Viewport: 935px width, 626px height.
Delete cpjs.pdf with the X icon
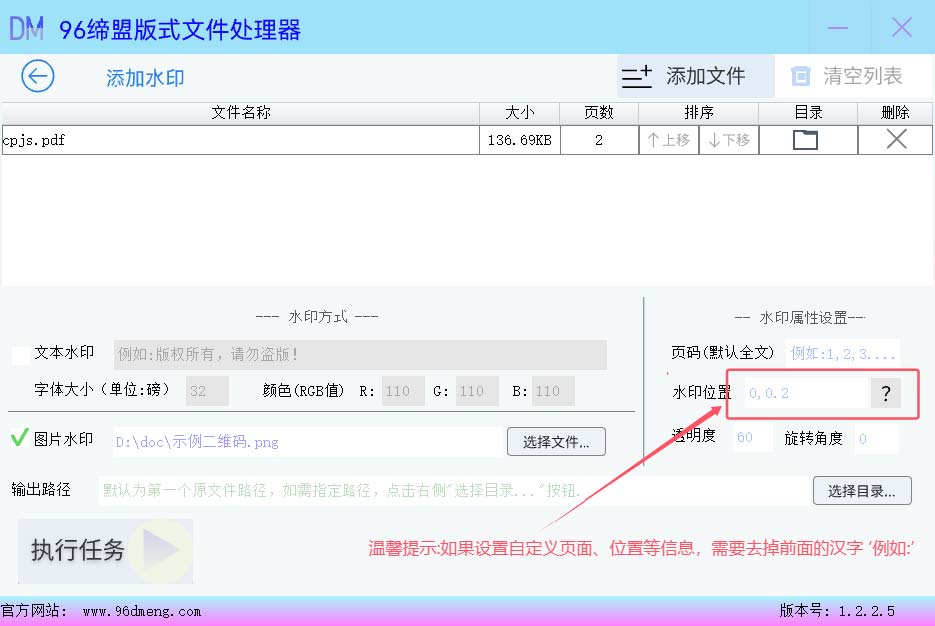tap(896, 140)
